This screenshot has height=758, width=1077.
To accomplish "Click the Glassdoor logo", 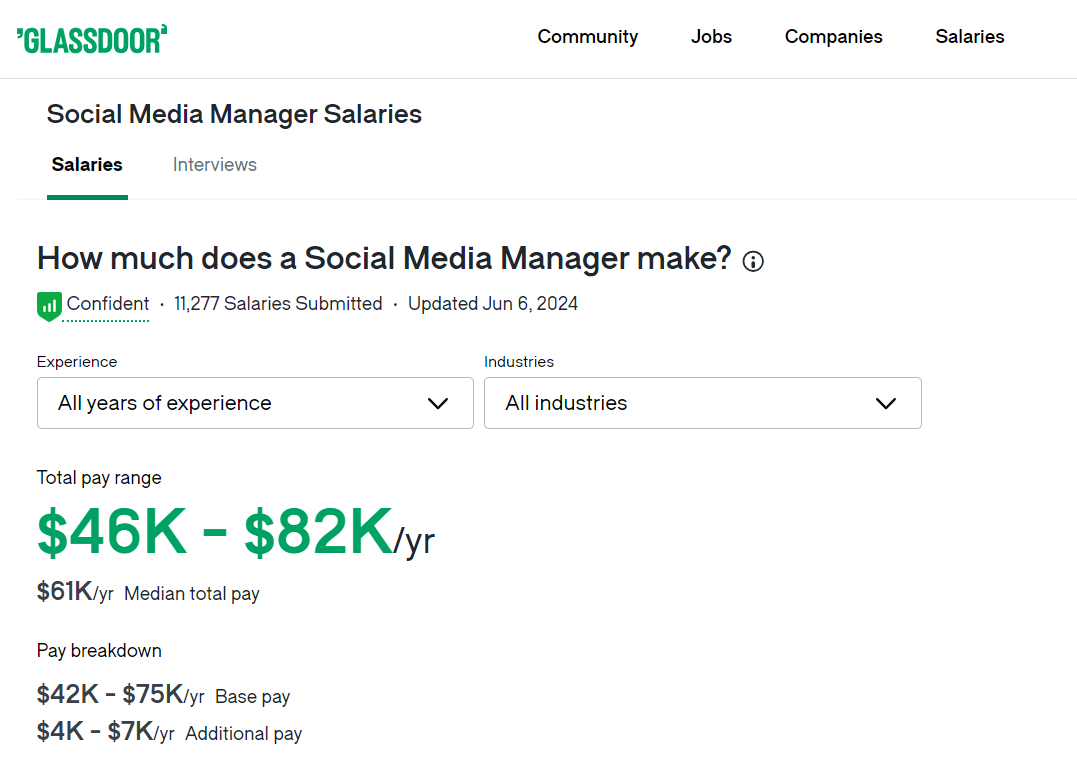I will click(x=91, y=38).
